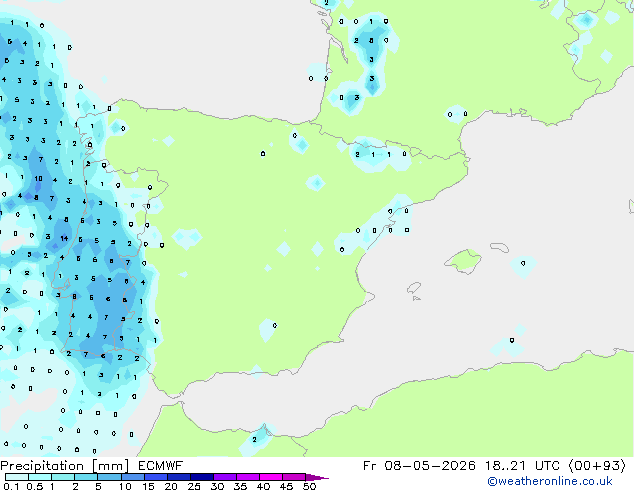Click the '18..21 UTC' time text
Viewport: 634px width, 490px height.
tap(522, 466)
